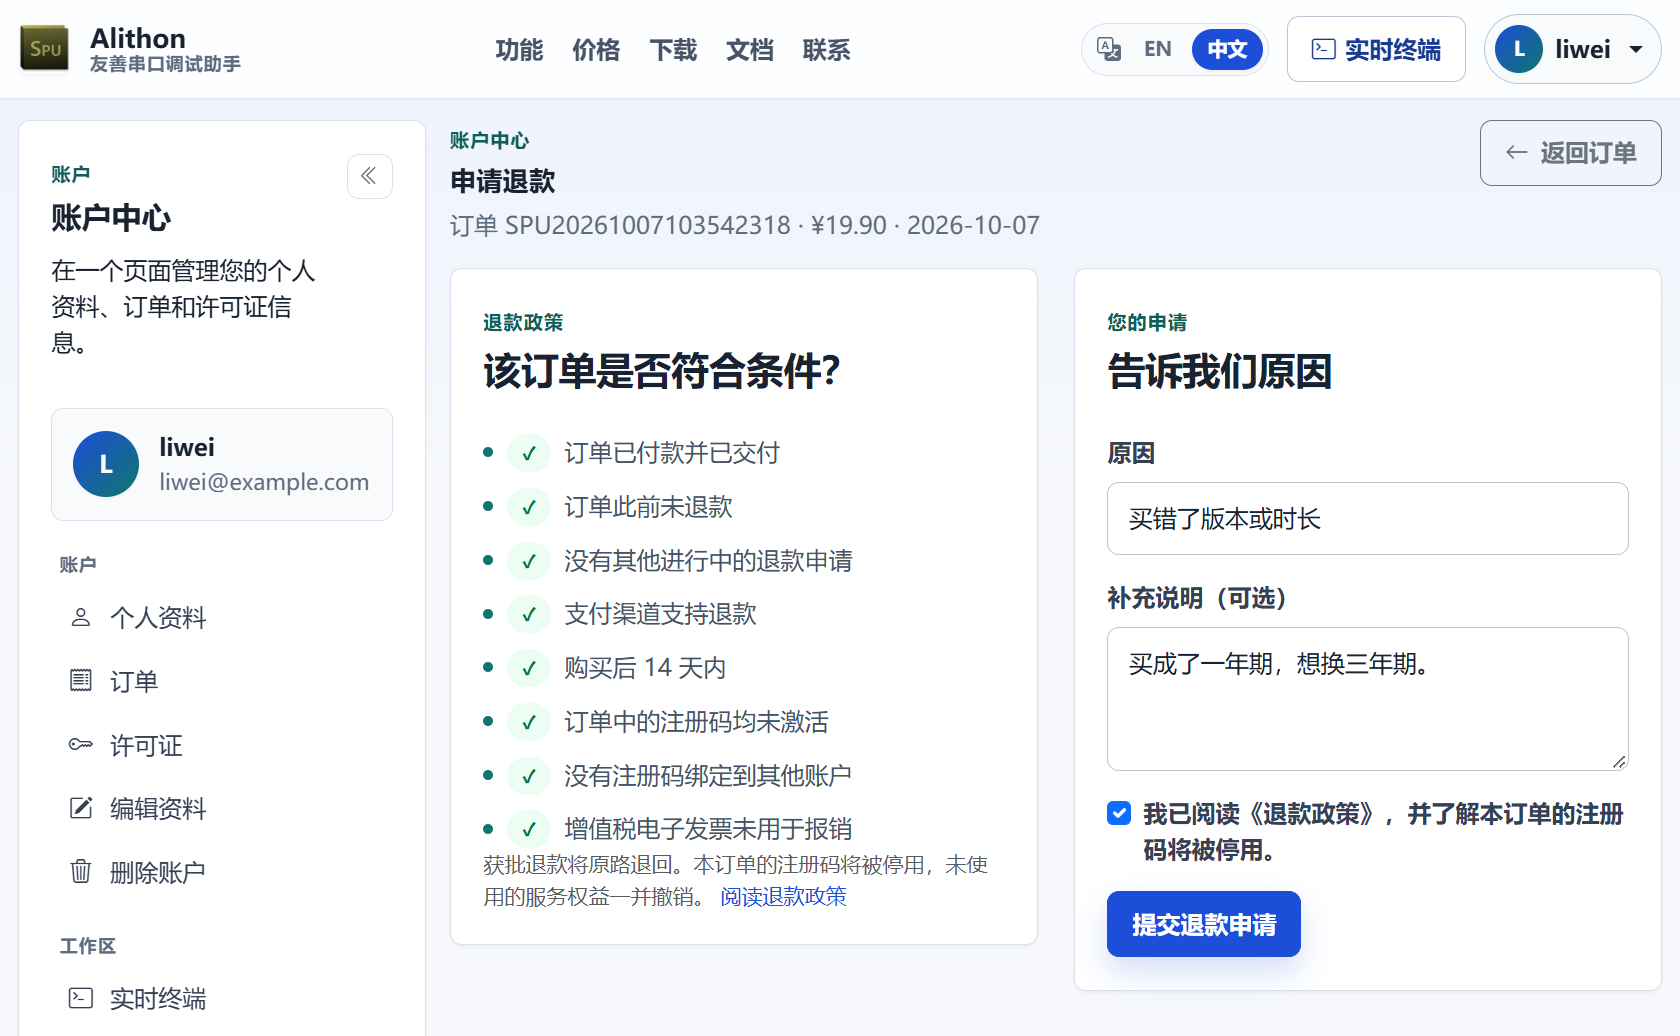Select 中文 language option

(1227, 49)
